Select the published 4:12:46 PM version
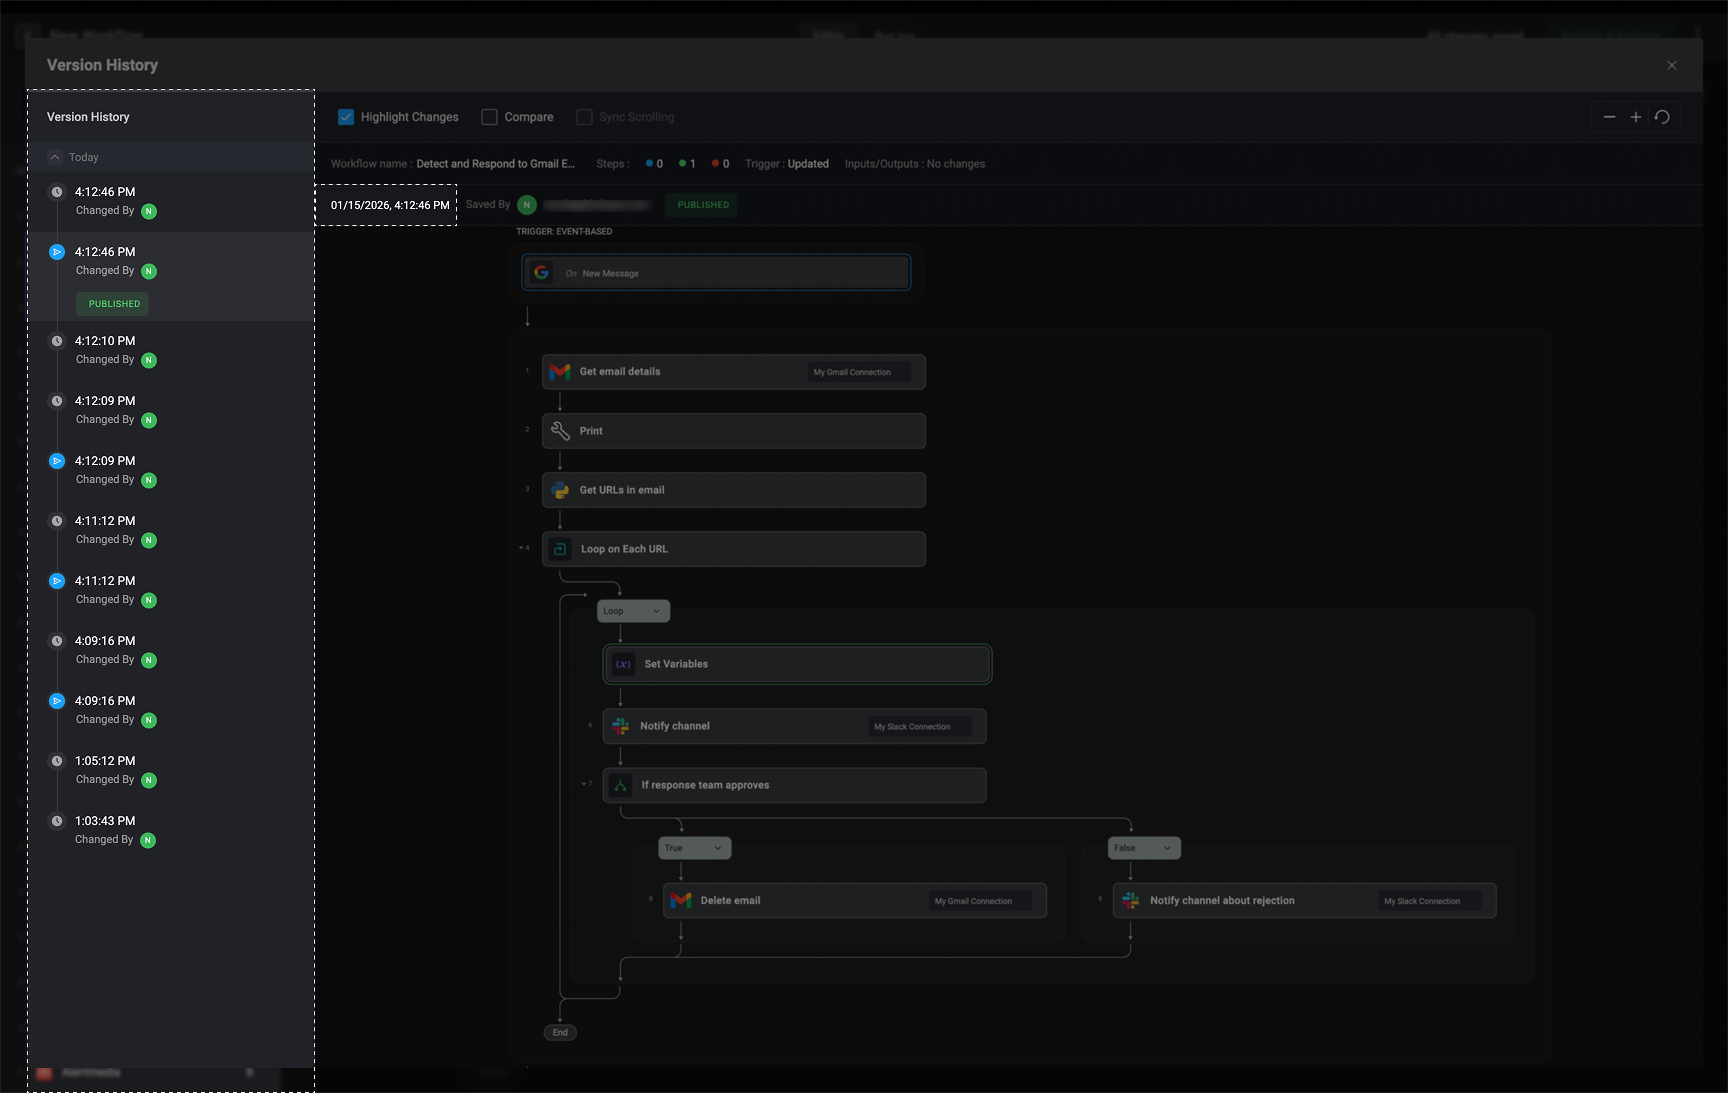This screenshot has height=1093, width=1728. (171, 276)
